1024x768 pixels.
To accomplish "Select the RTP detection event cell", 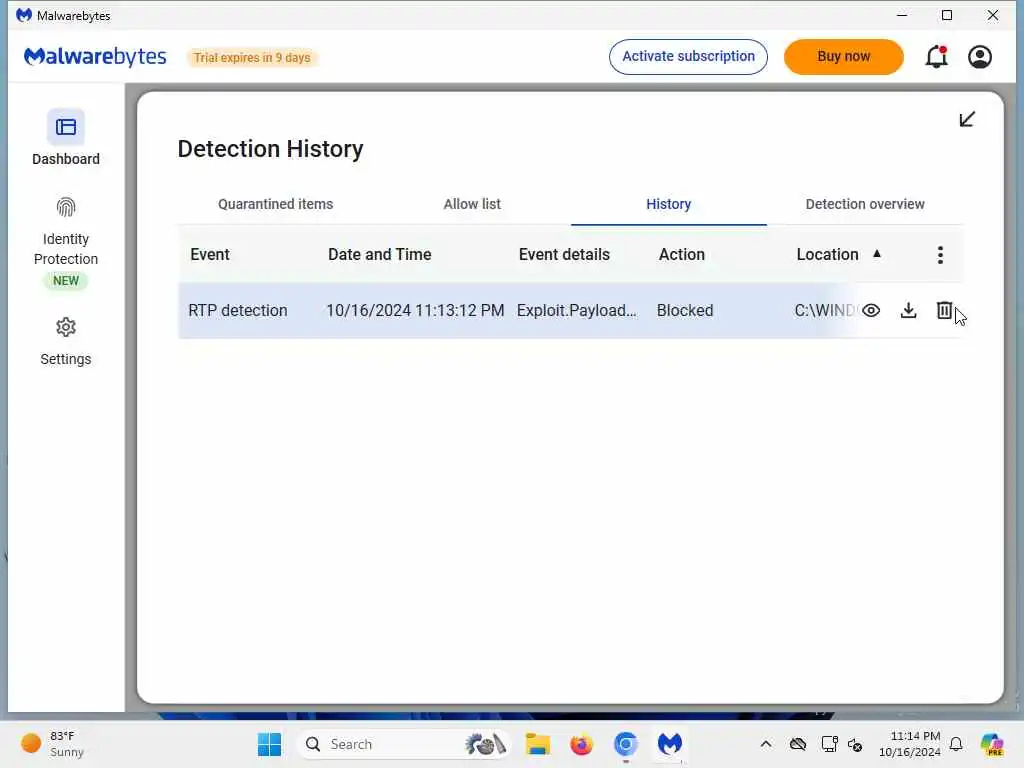I will (238, 310).
